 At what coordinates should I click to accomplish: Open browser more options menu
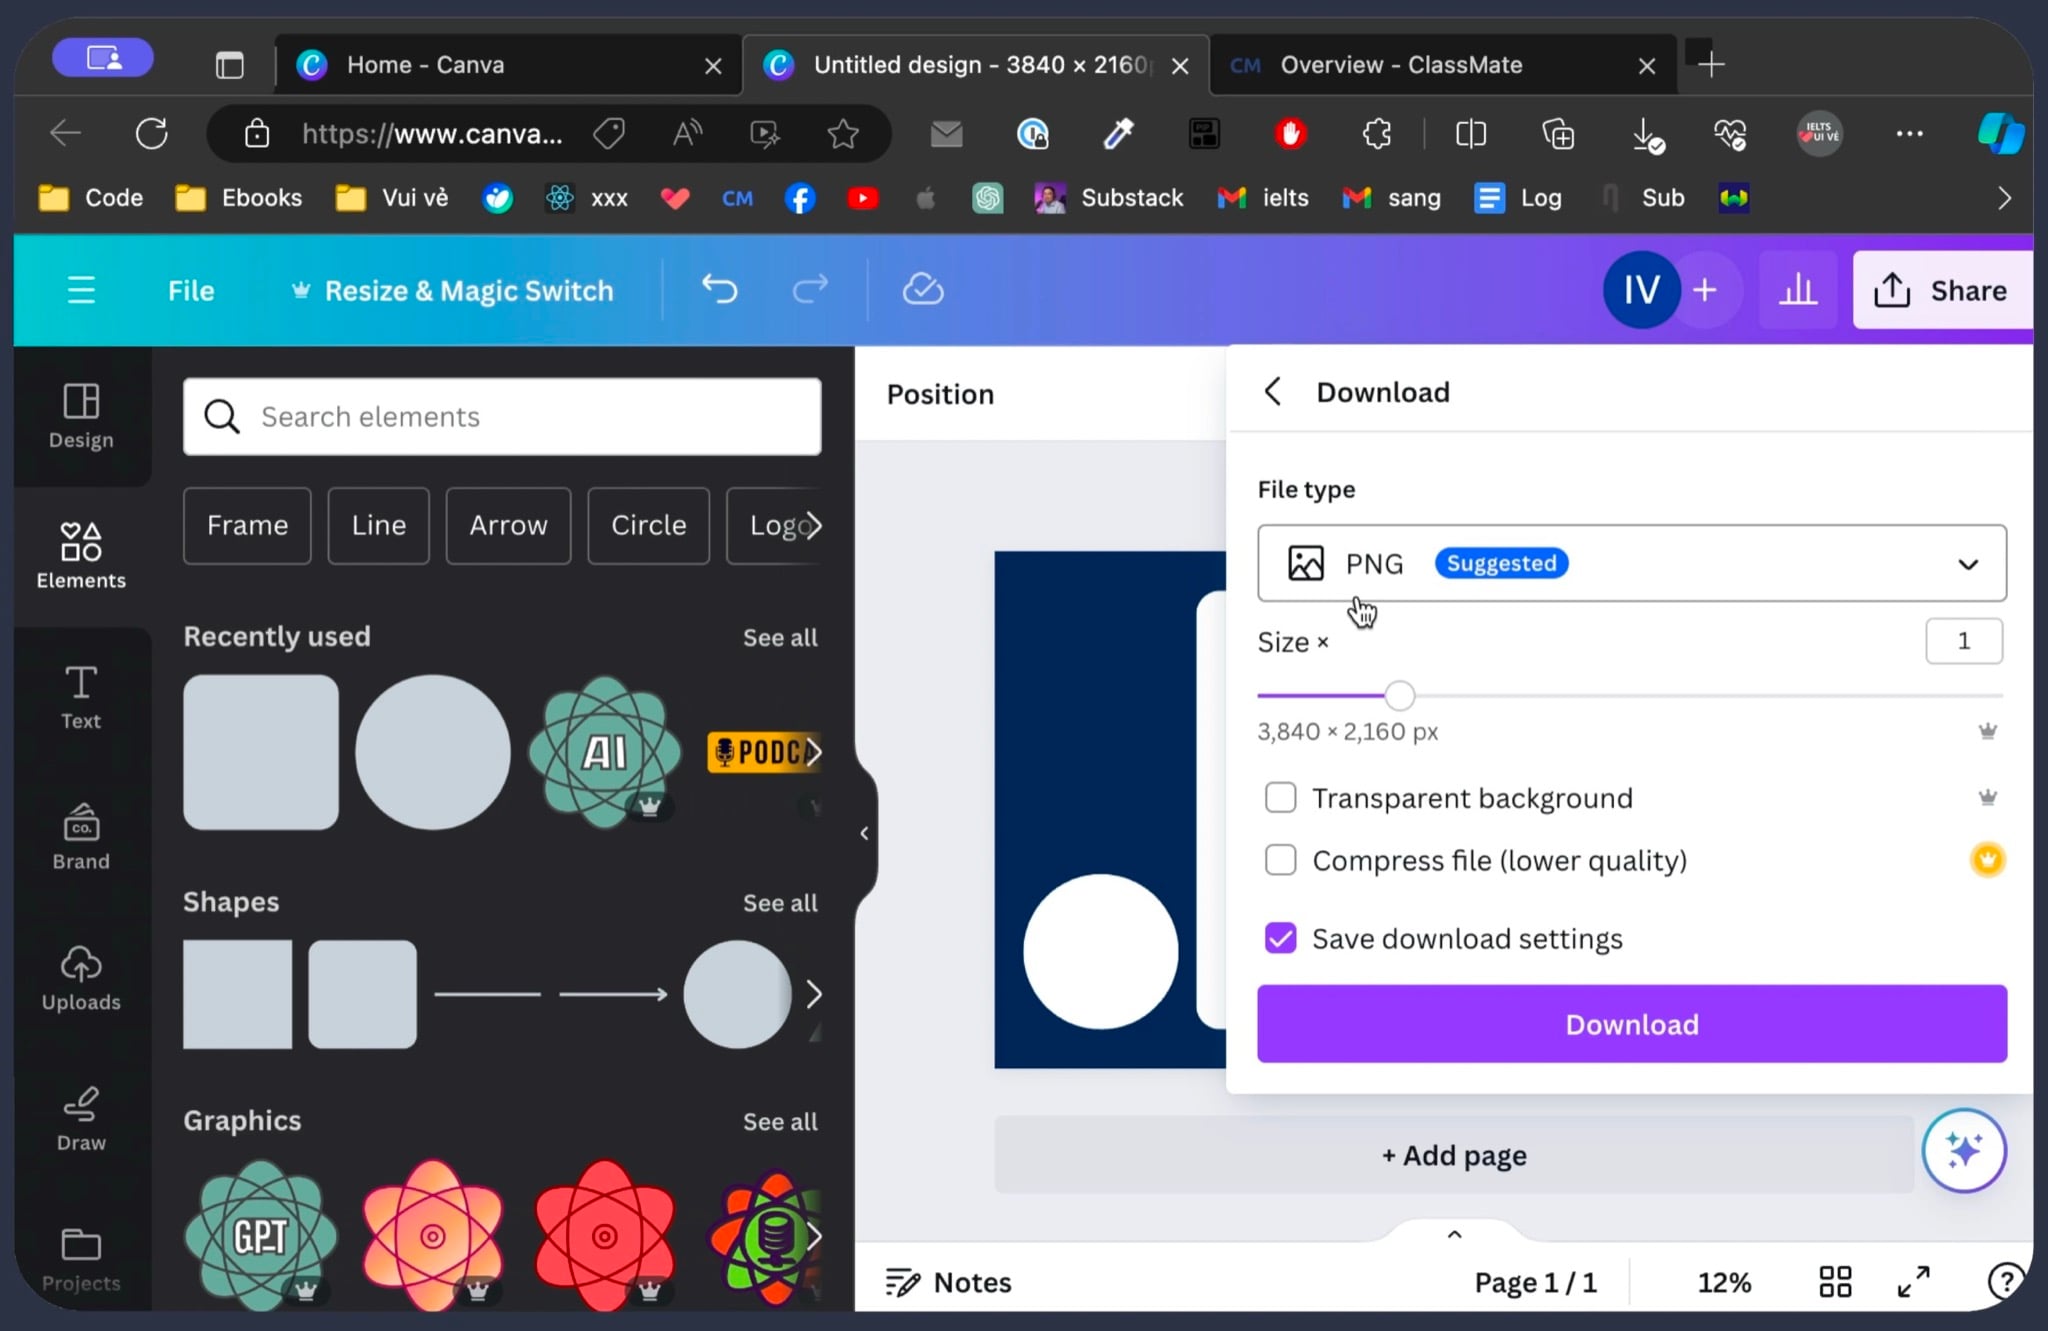click(1909, 133)
